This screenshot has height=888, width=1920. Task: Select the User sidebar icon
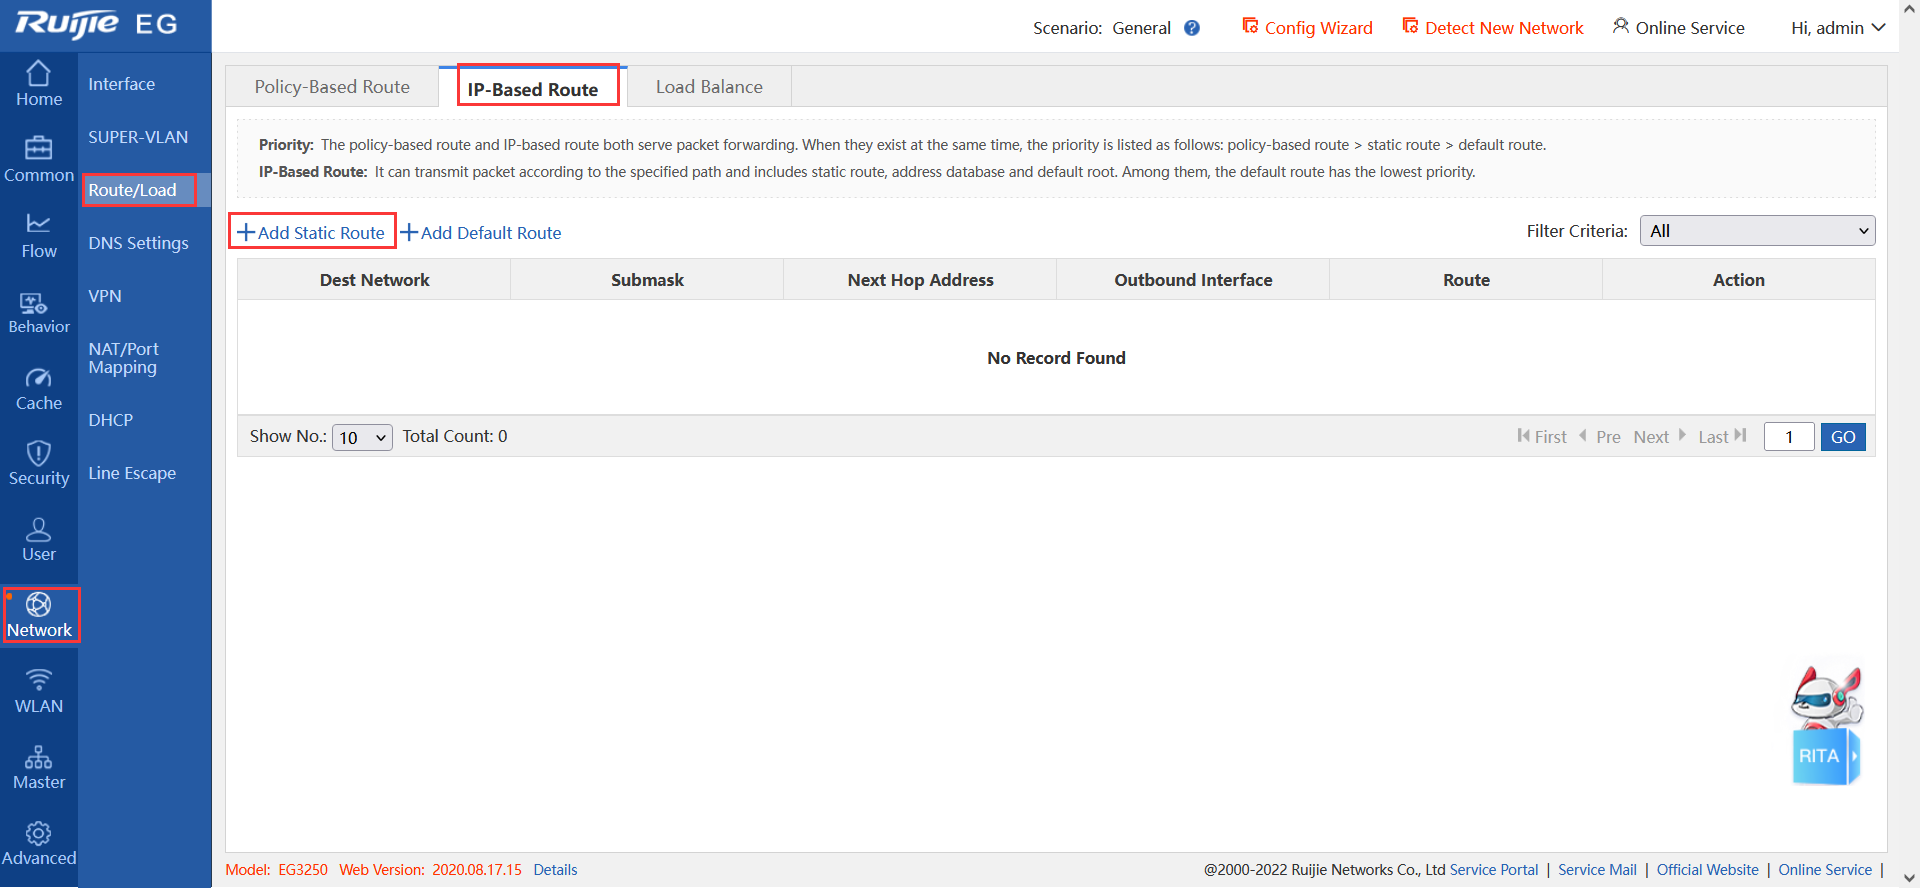38,529
